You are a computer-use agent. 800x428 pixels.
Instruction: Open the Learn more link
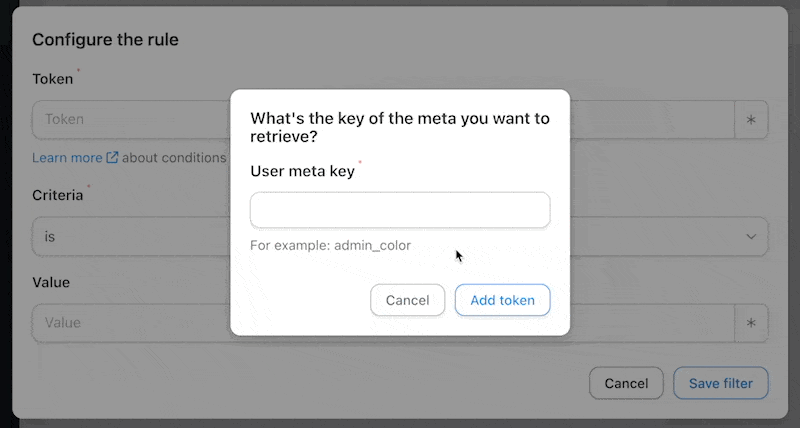click(x=67, y=158)
